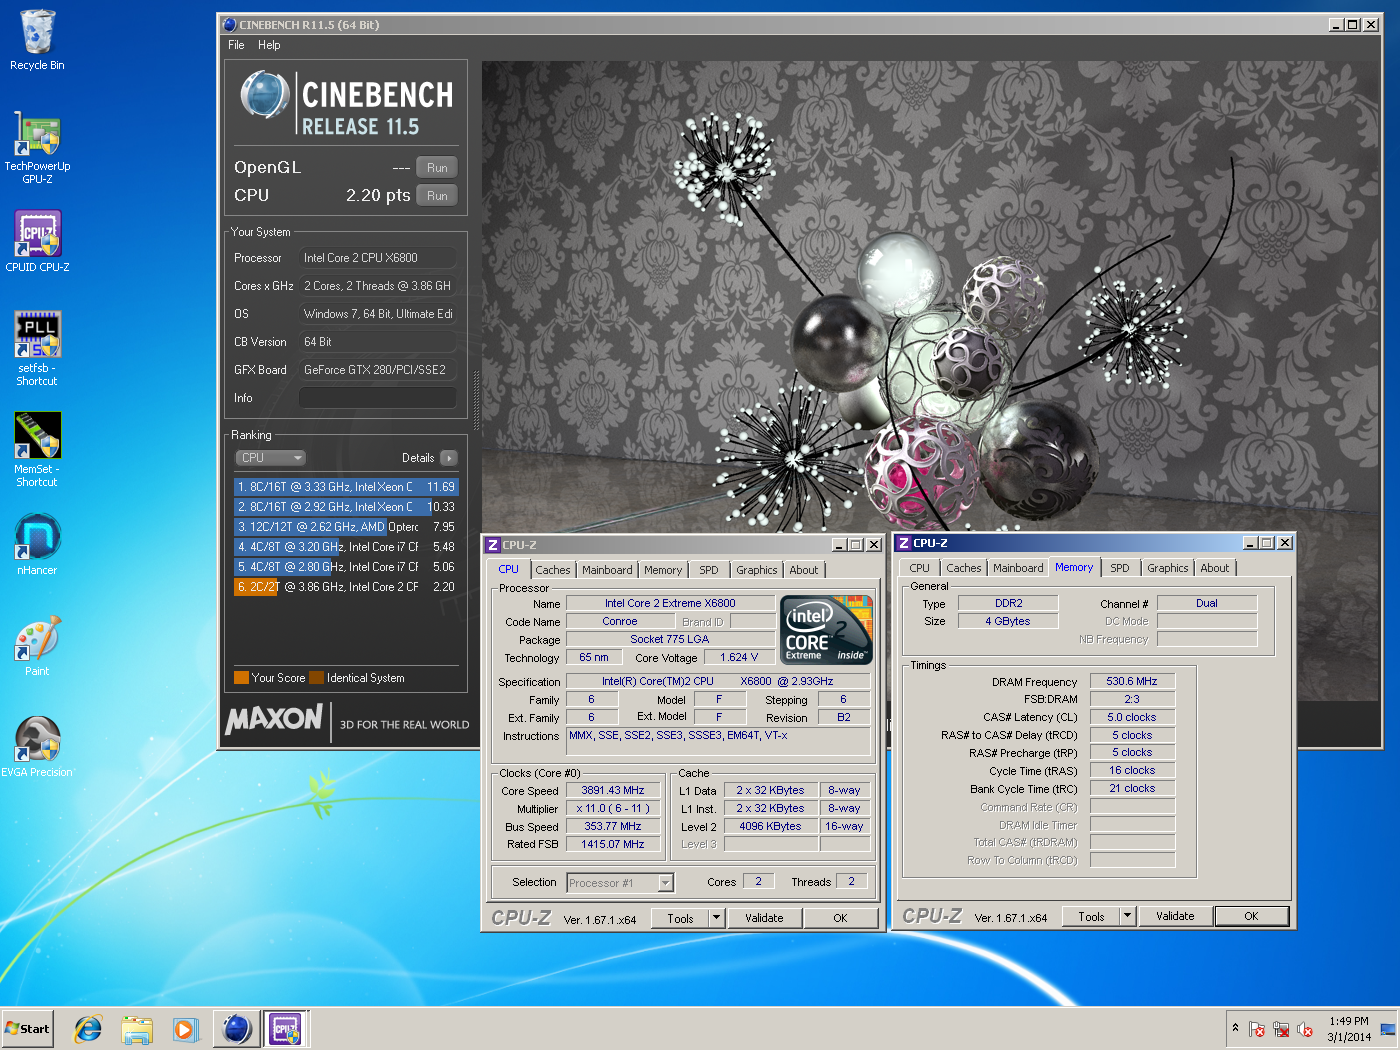Click the Intel Core 2 Extreme logo
Viewport: 1400px width, 1050px height.
point(826,630)
